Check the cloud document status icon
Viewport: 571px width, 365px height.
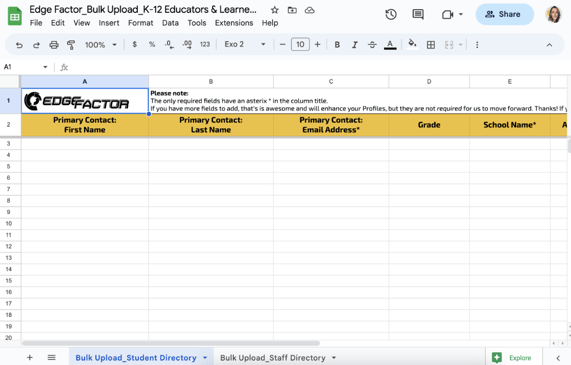(310, 10)
